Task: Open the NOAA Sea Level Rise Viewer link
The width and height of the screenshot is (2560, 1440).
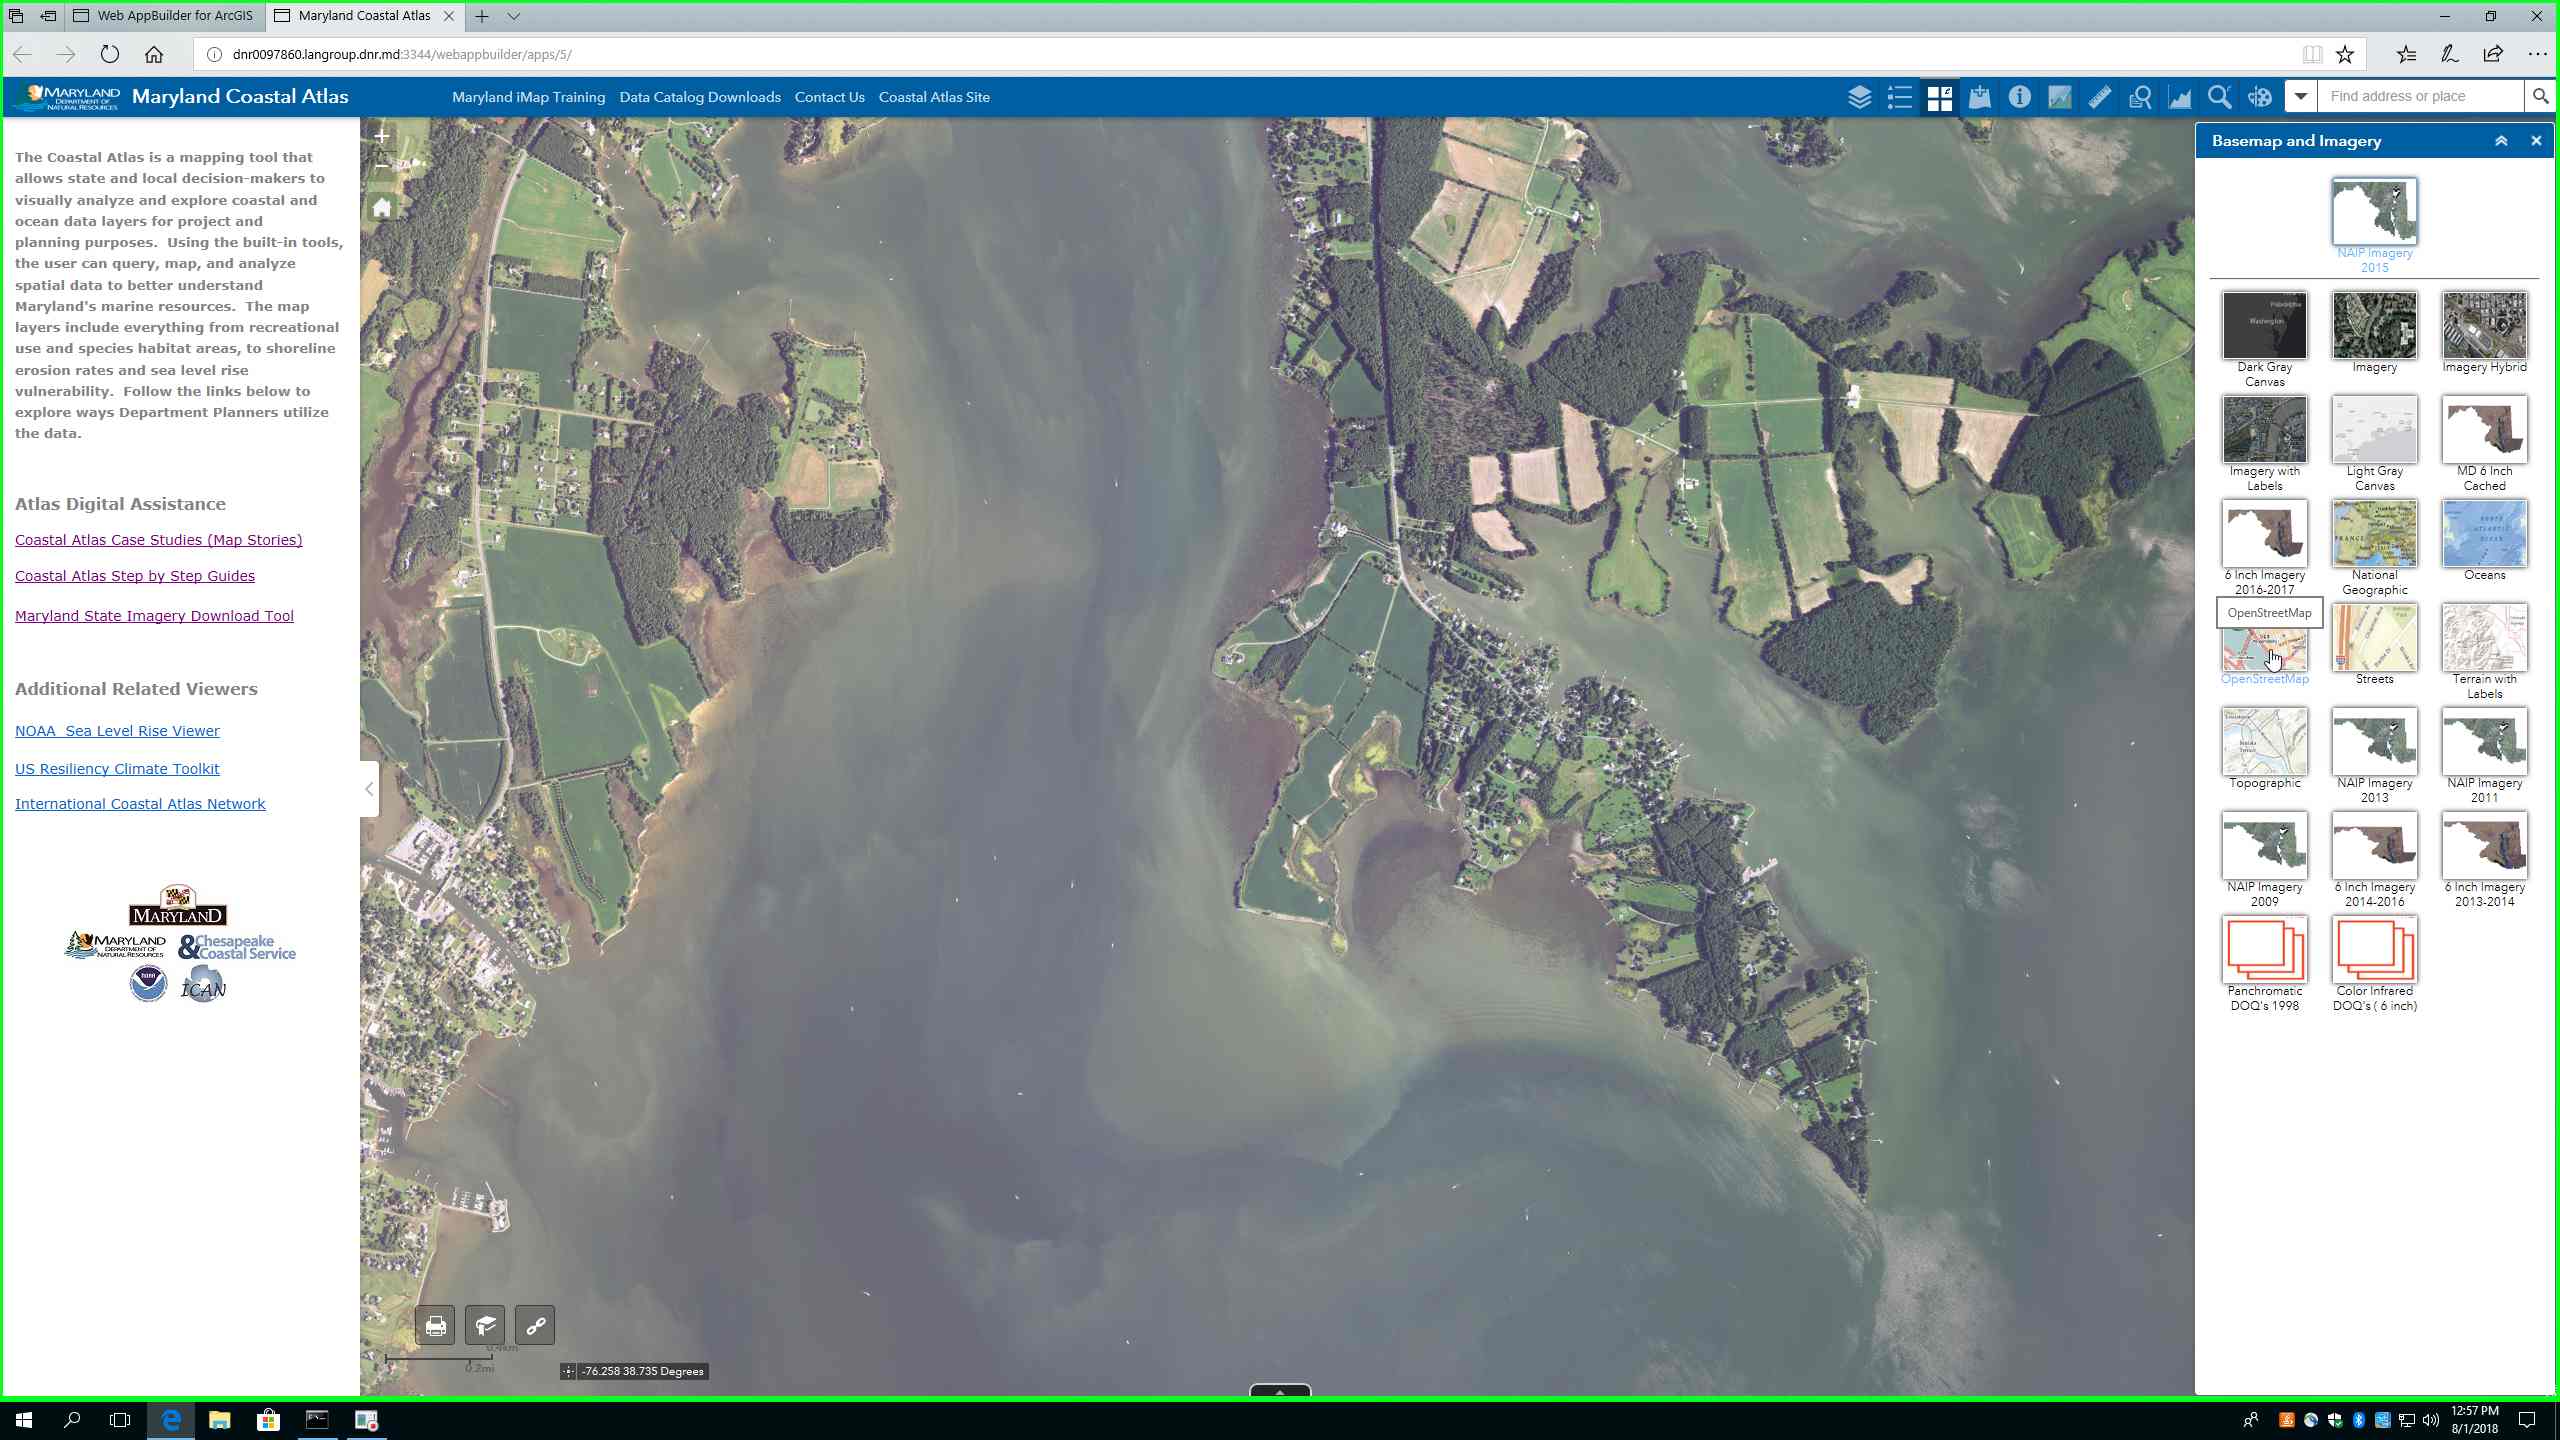Action: point(117,731)
